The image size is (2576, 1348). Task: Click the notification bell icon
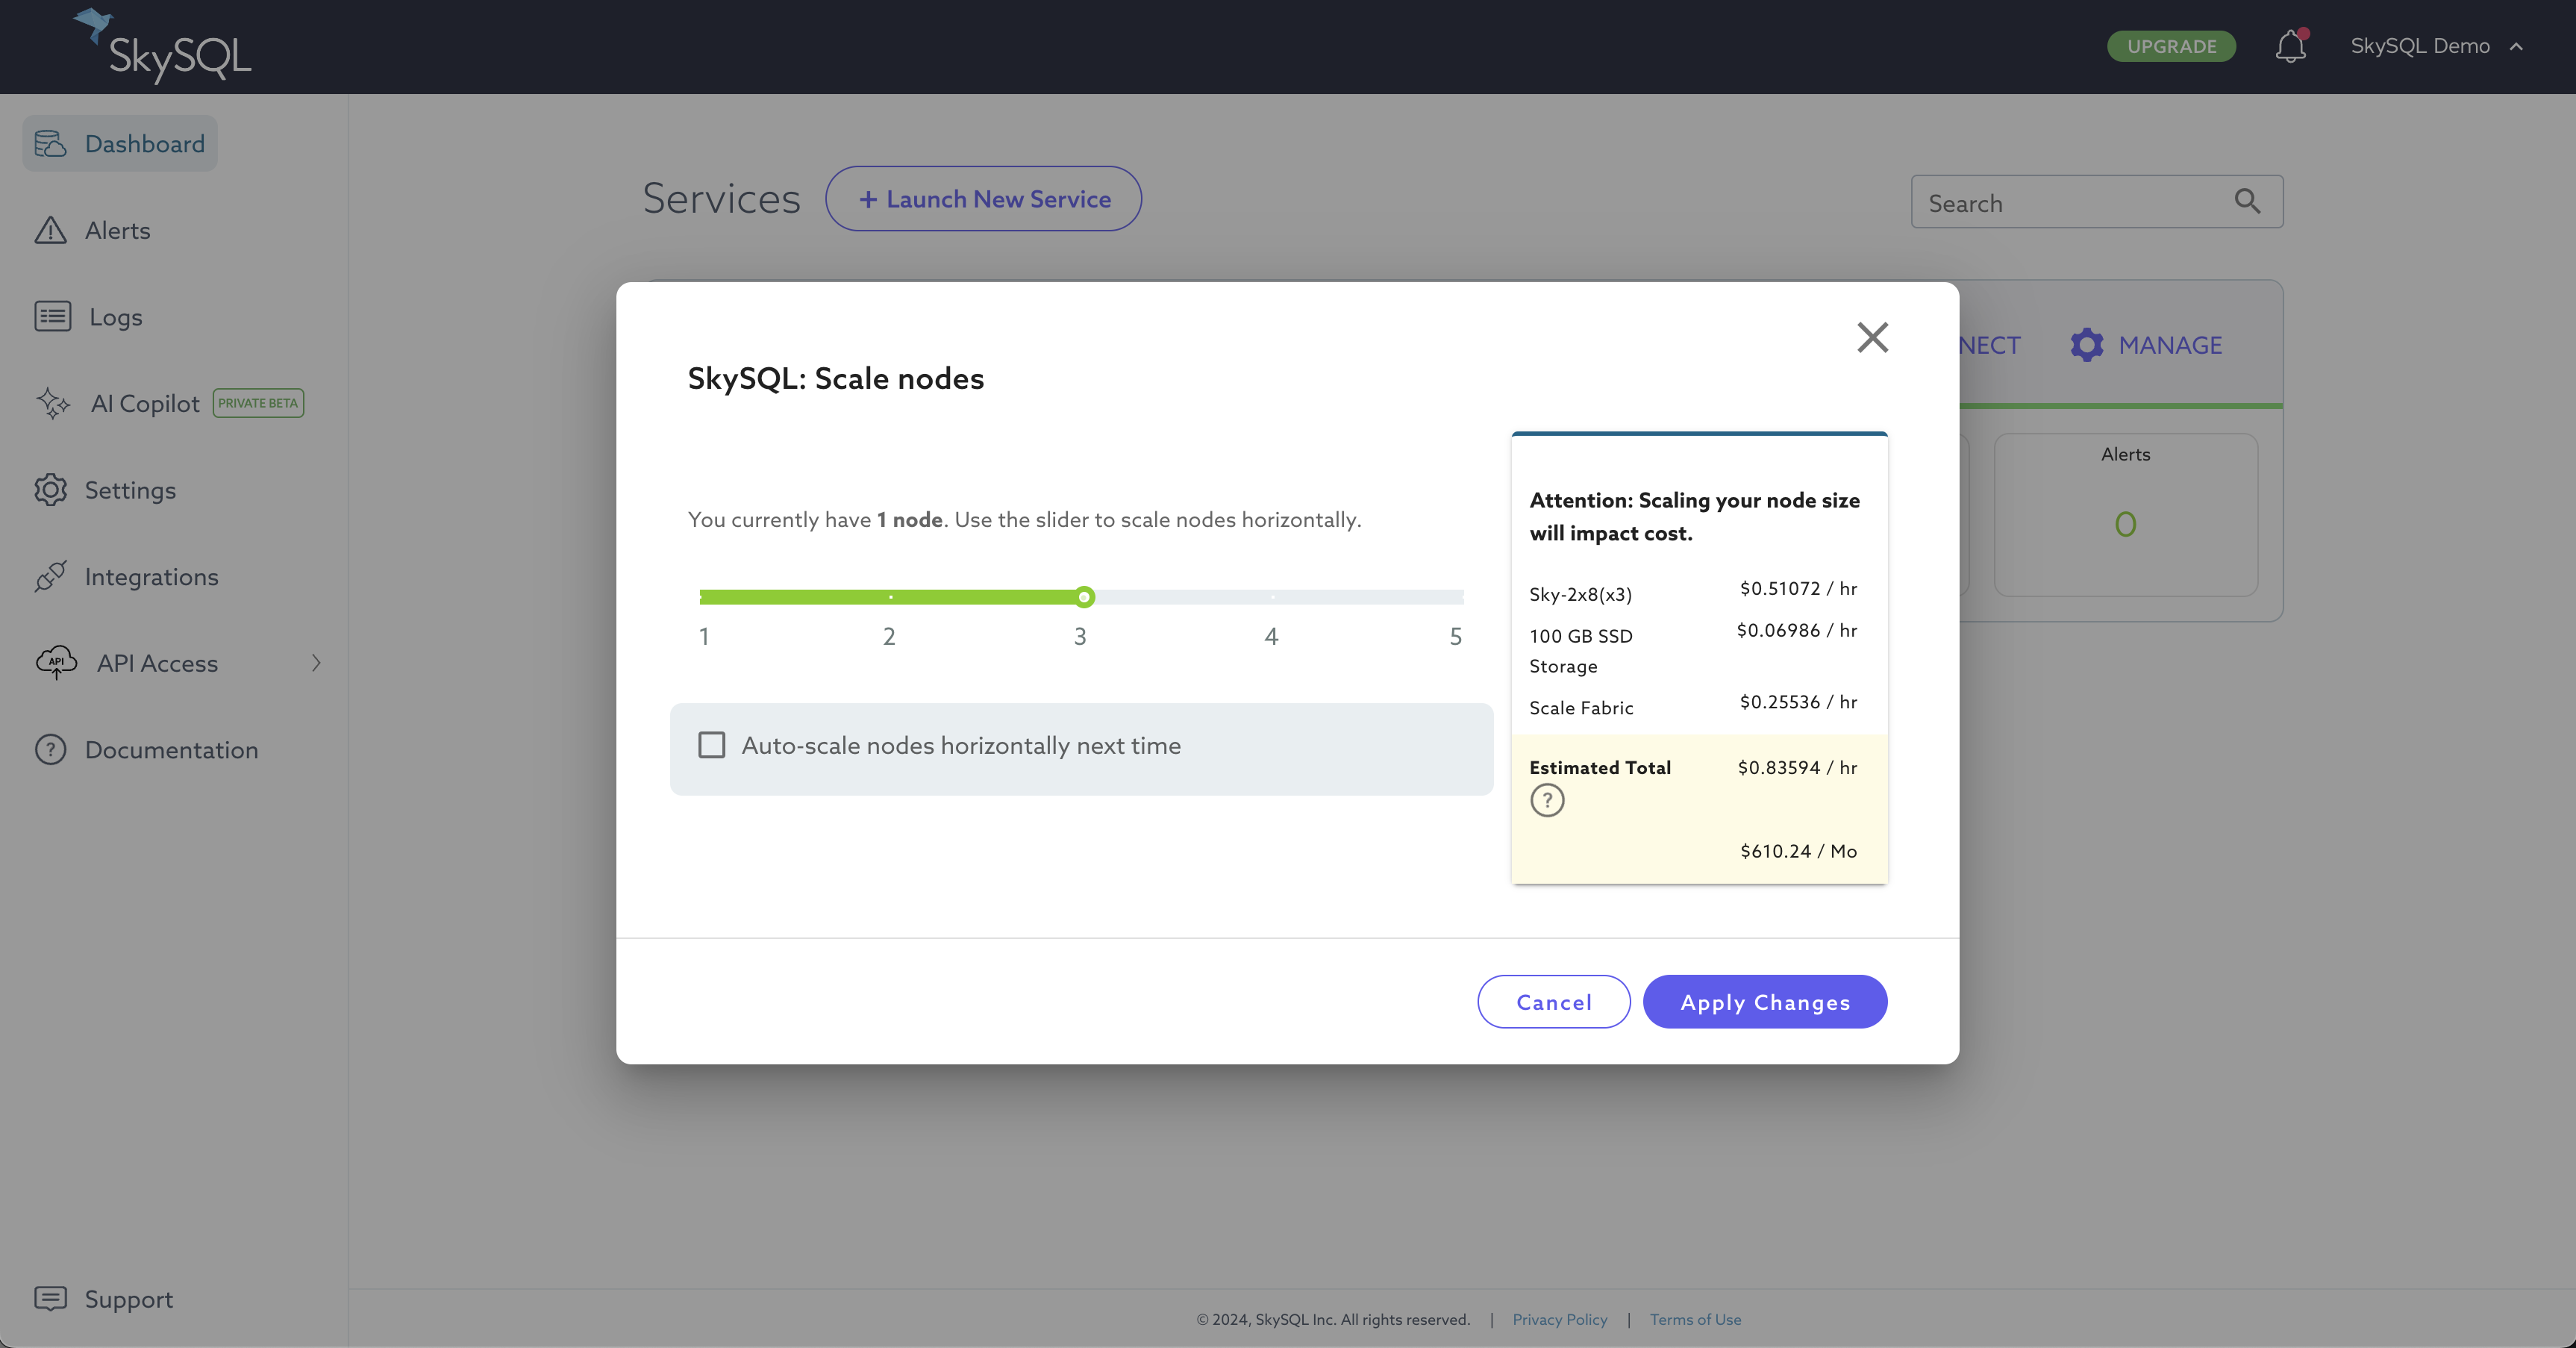(2290, 46)
